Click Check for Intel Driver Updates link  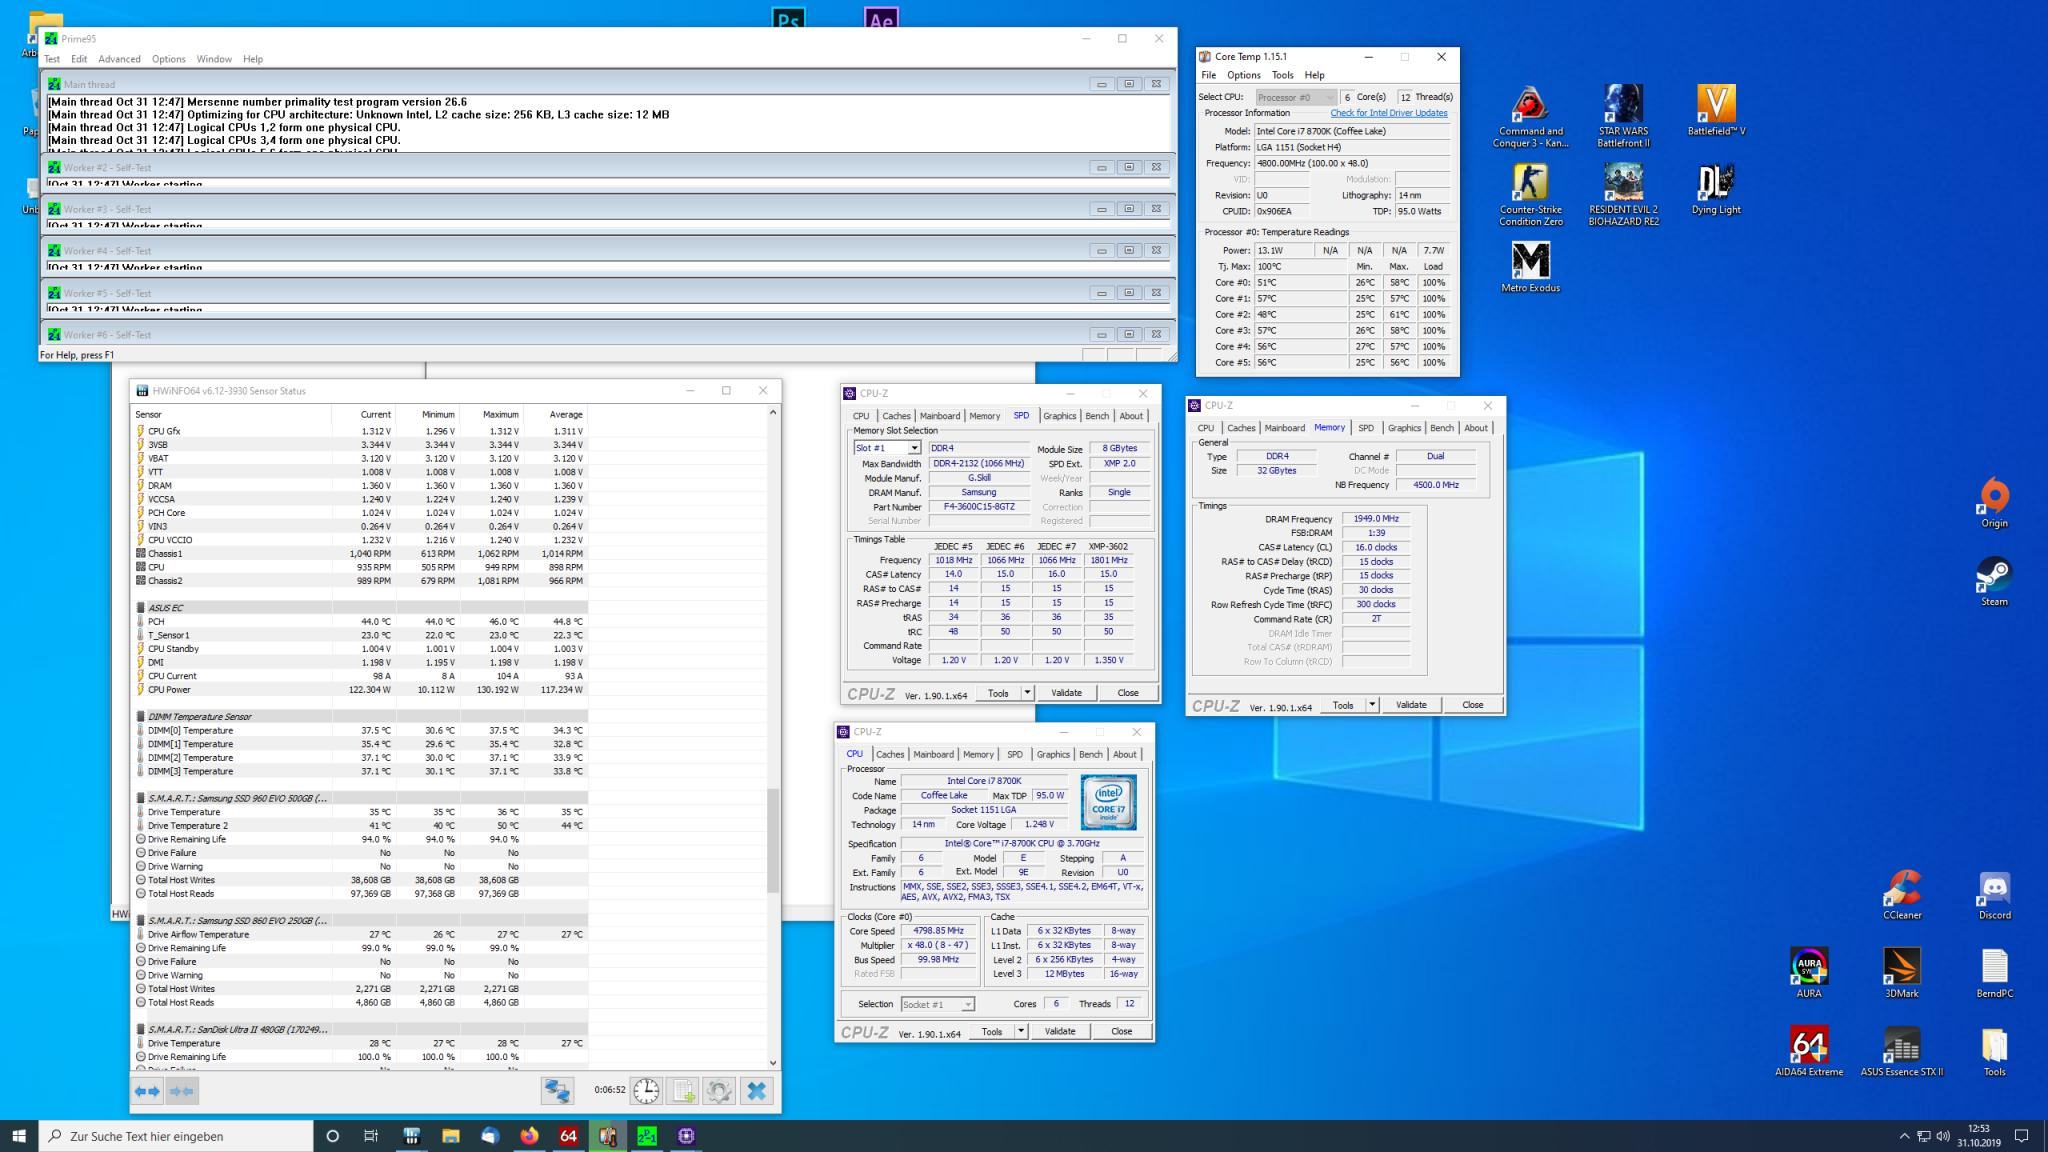click(1388, 113)
